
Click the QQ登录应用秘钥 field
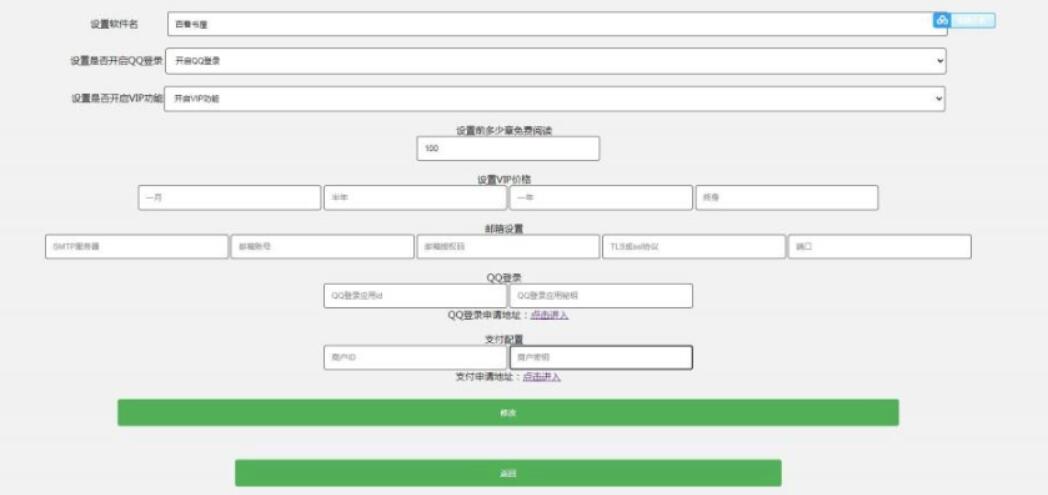600,296
